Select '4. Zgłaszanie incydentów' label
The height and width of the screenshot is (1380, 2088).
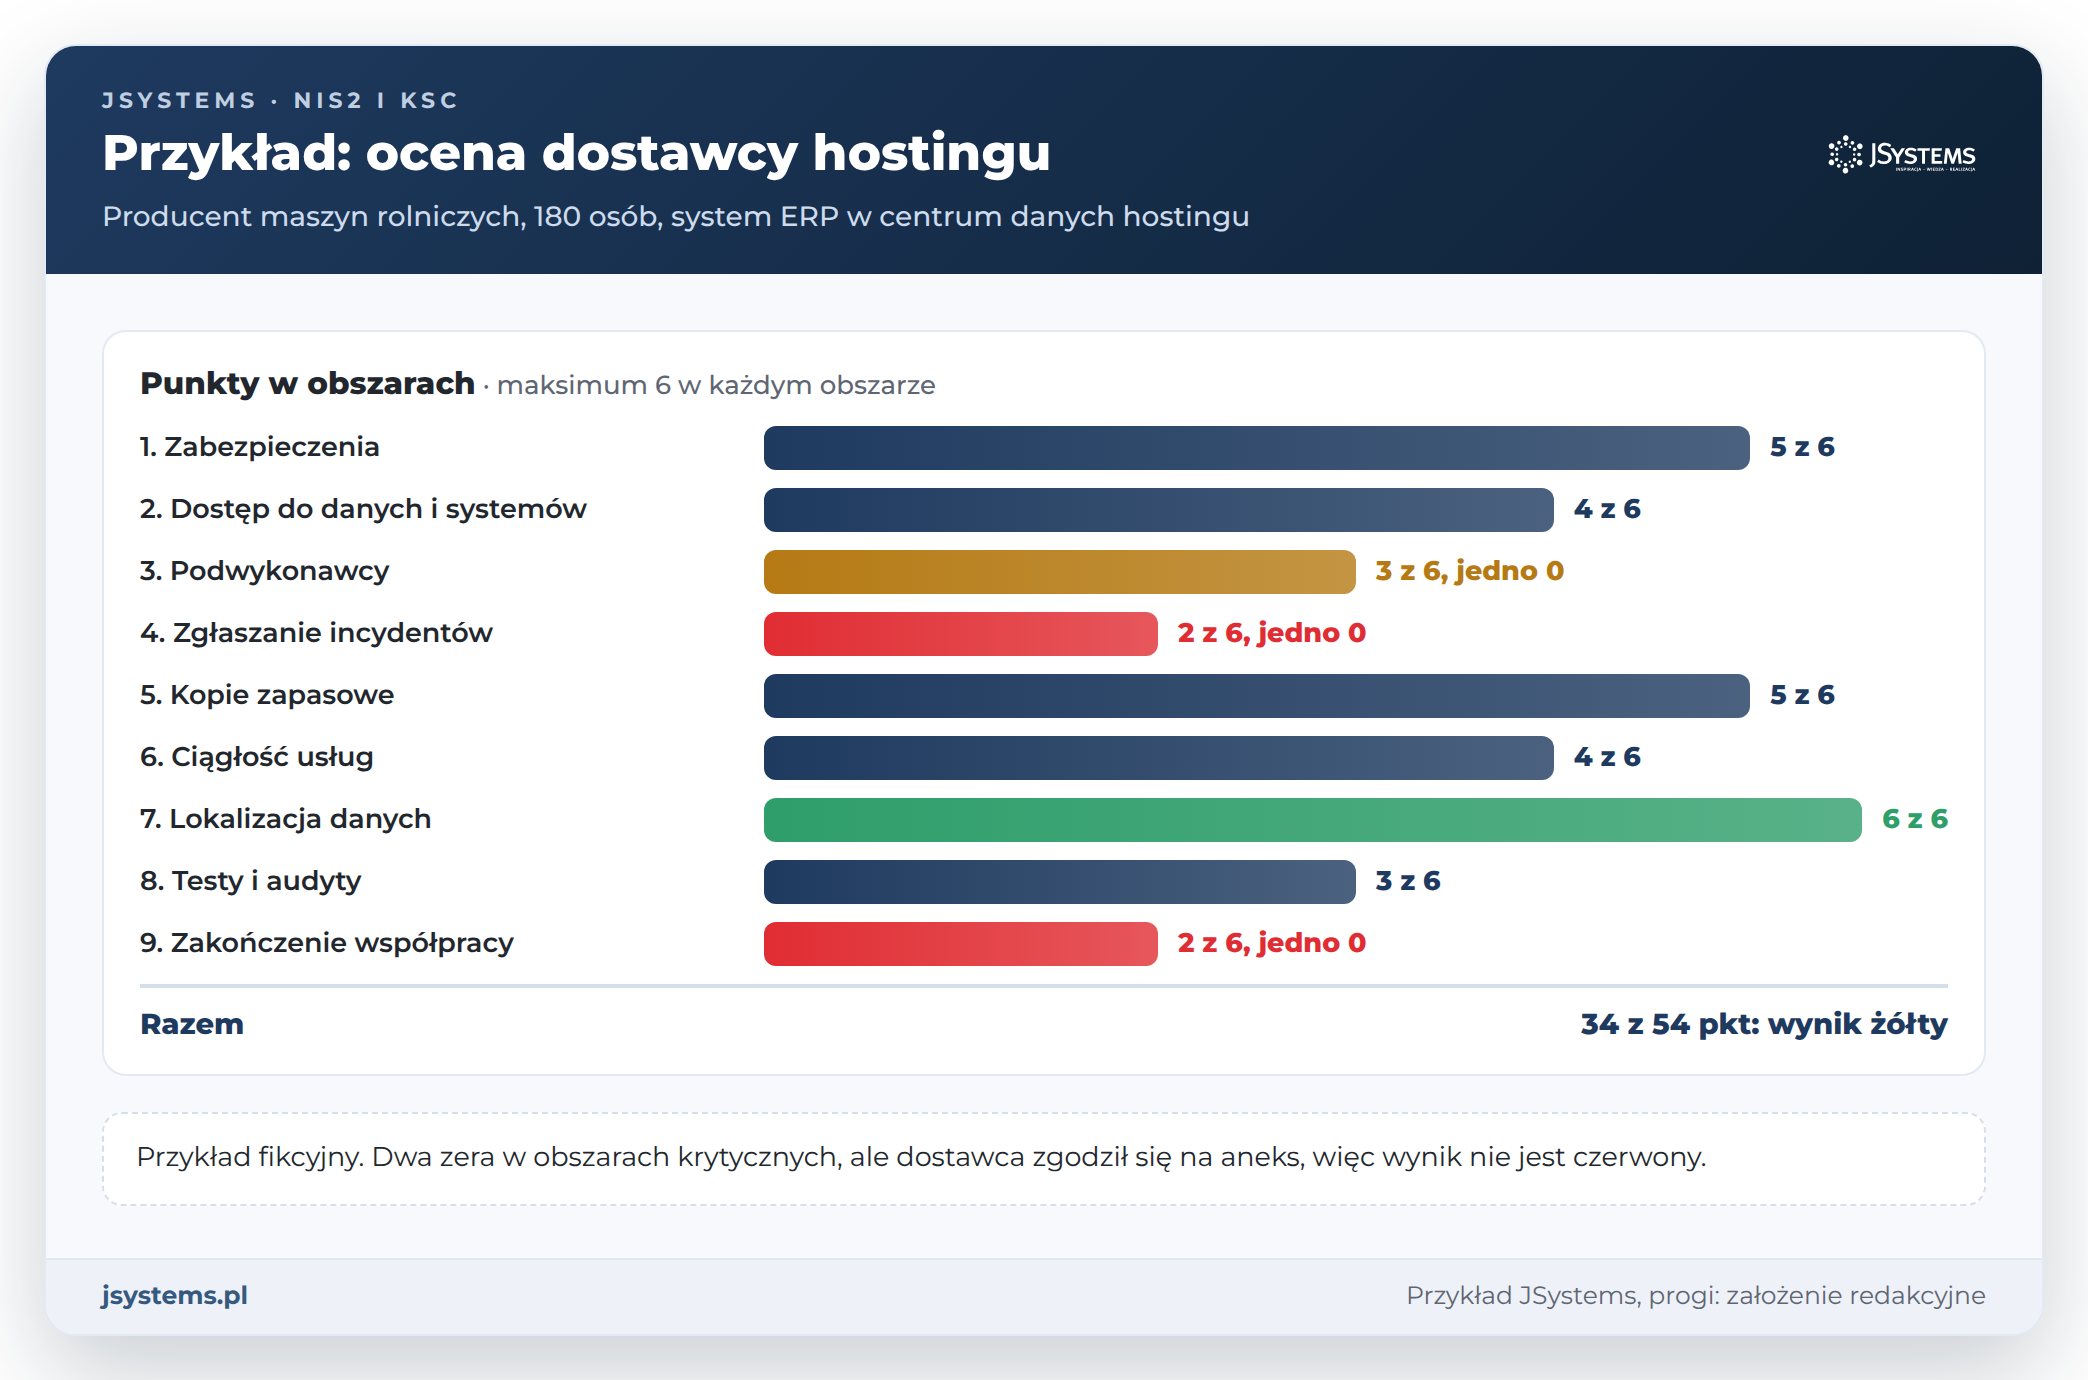[316, 633]
